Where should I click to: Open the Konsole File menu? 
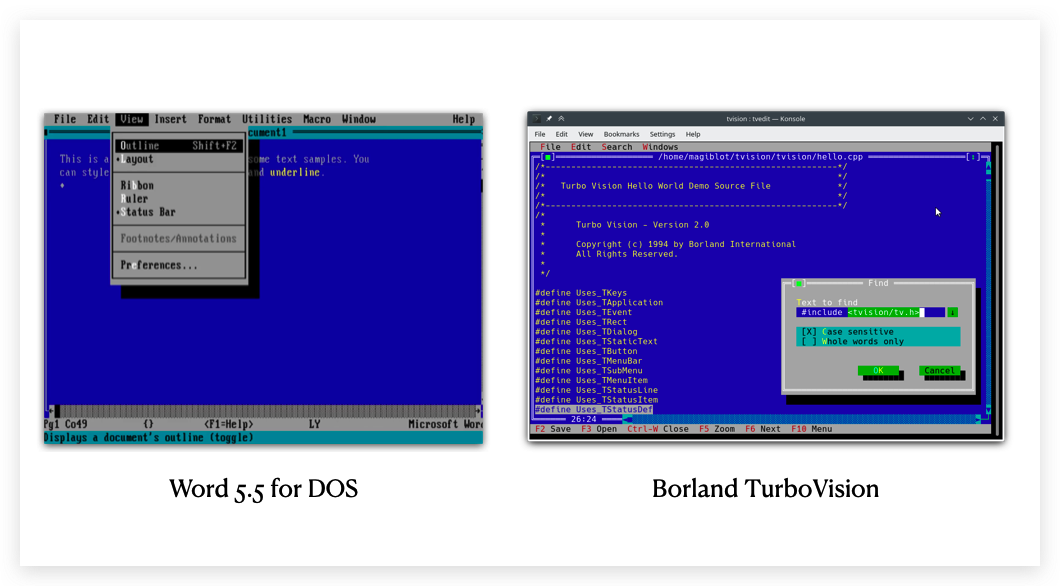[540, 134]
